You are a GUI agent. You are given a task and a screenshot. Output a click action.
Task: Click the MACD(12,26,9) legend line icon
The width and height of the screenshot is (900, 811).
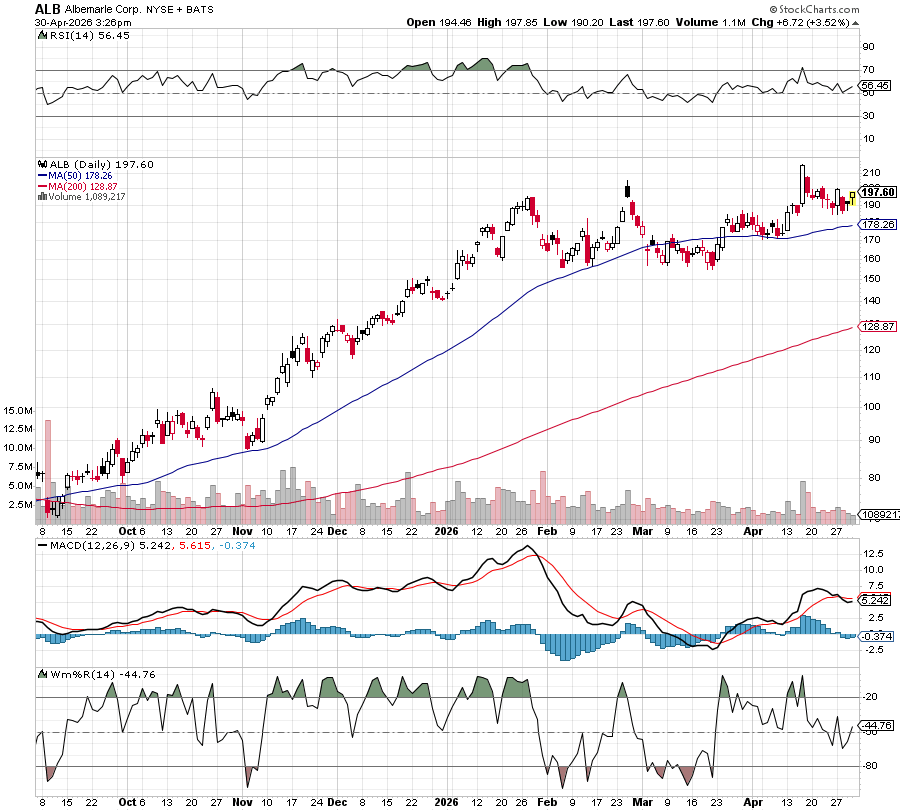41,544
